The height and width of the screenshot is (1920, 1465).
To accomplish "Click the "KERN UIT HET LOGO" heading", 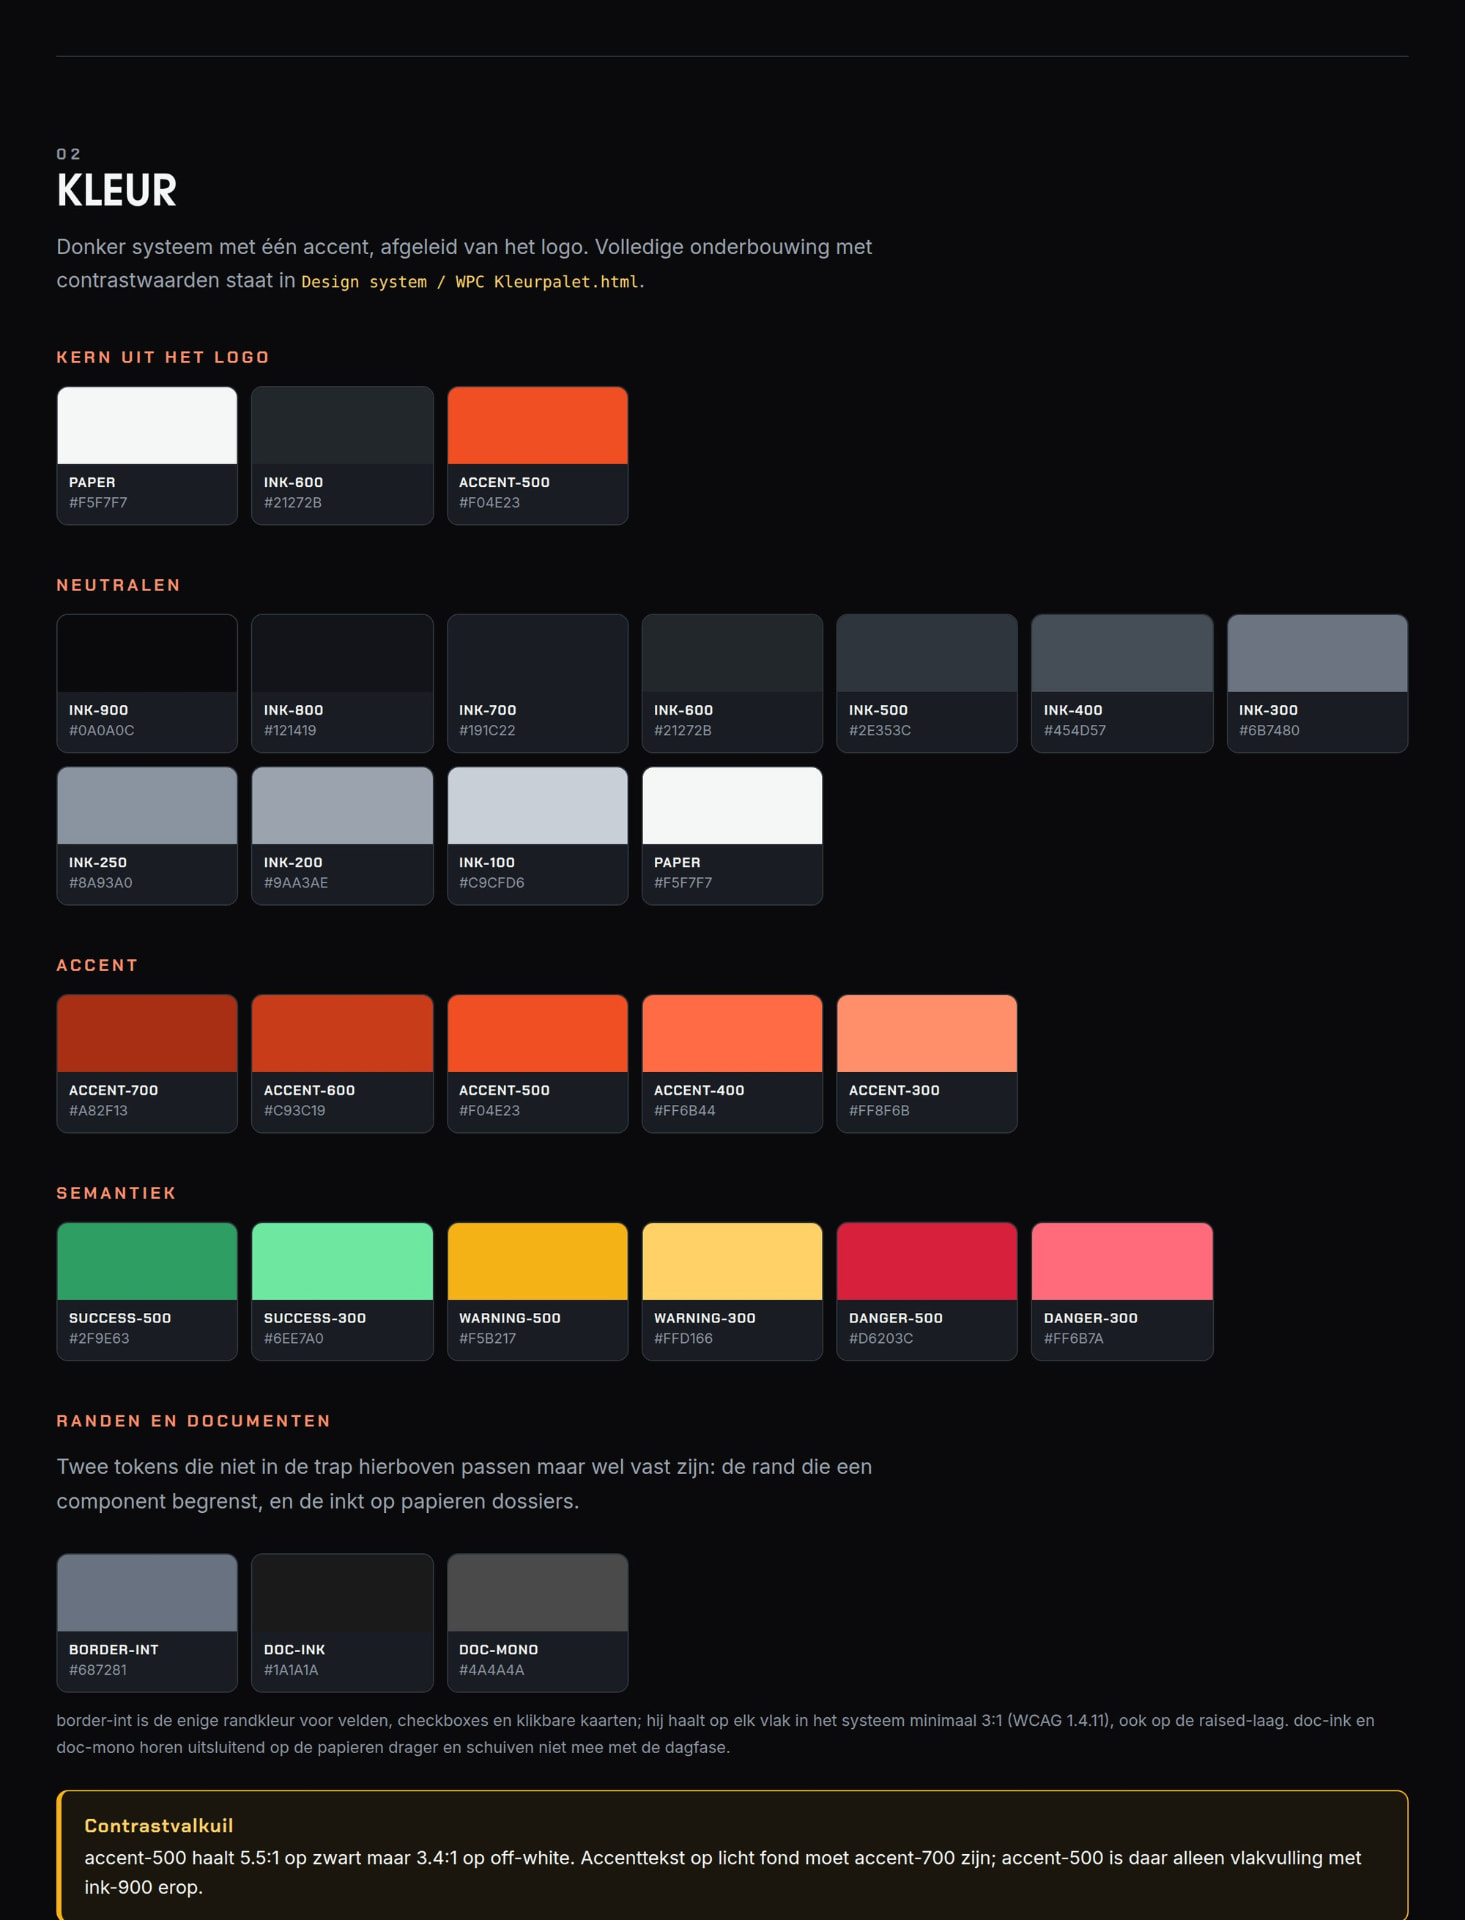I will (x=163, y=357).
